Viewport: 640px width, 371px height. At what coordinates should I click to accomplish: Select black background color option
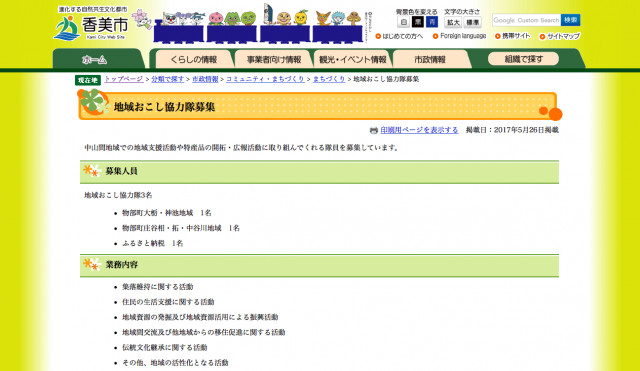[x=418, y=22]
